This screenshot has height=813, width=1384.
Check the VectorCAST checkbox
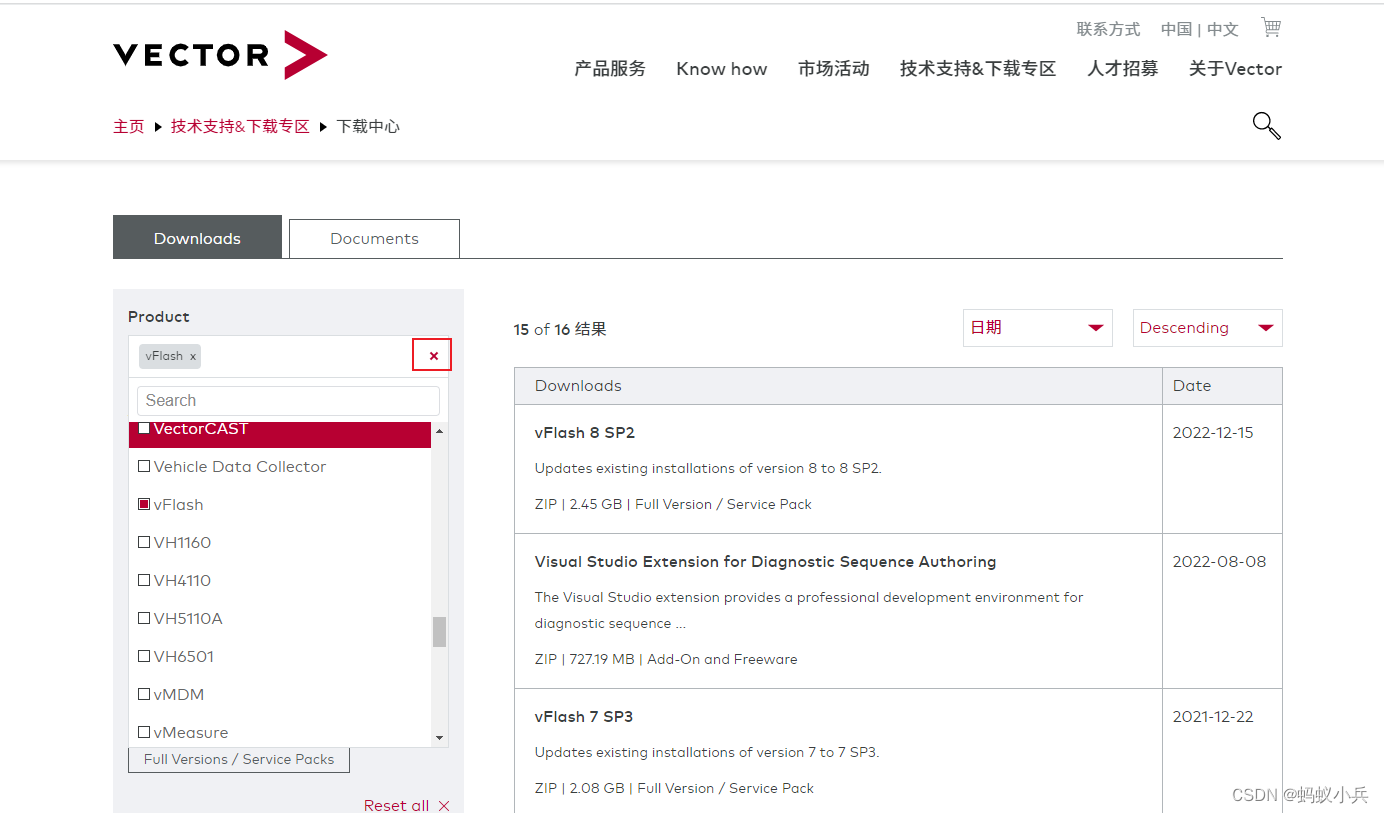[x=144, y=428]
